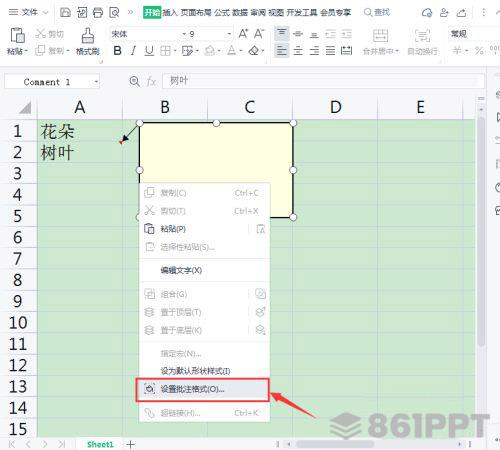Open the 插入 ribbon tab
The width and height of the screenshot is (500, 450).
pyautogui.click(x=170, y=13)
